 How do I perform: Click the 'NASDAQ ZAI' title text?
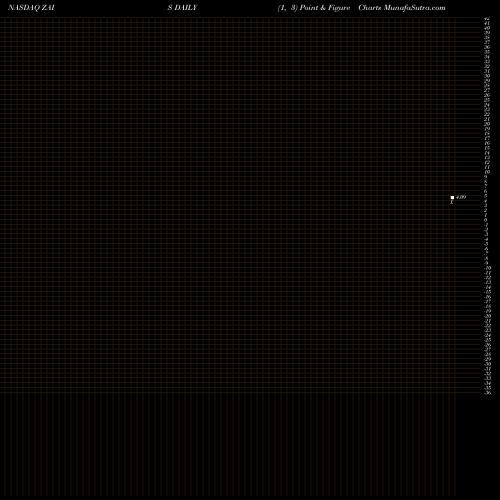coord(31,8)
